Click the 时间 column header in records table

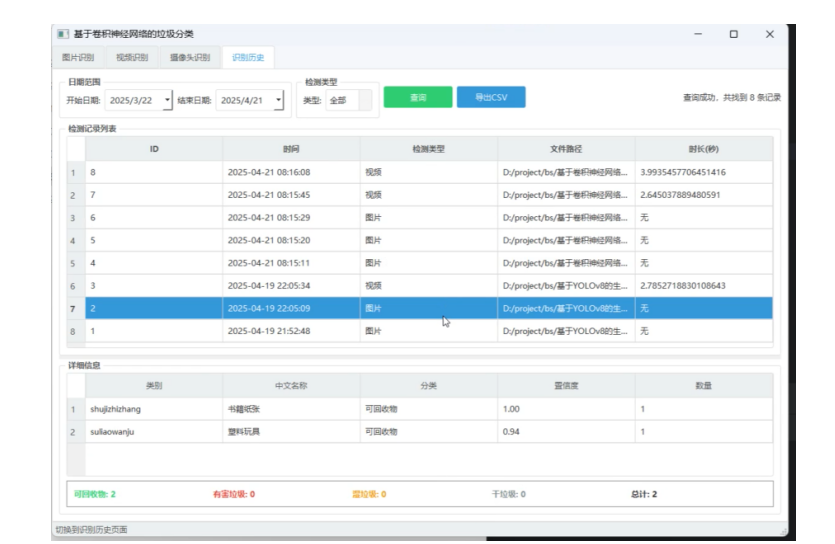pos(291,149)
